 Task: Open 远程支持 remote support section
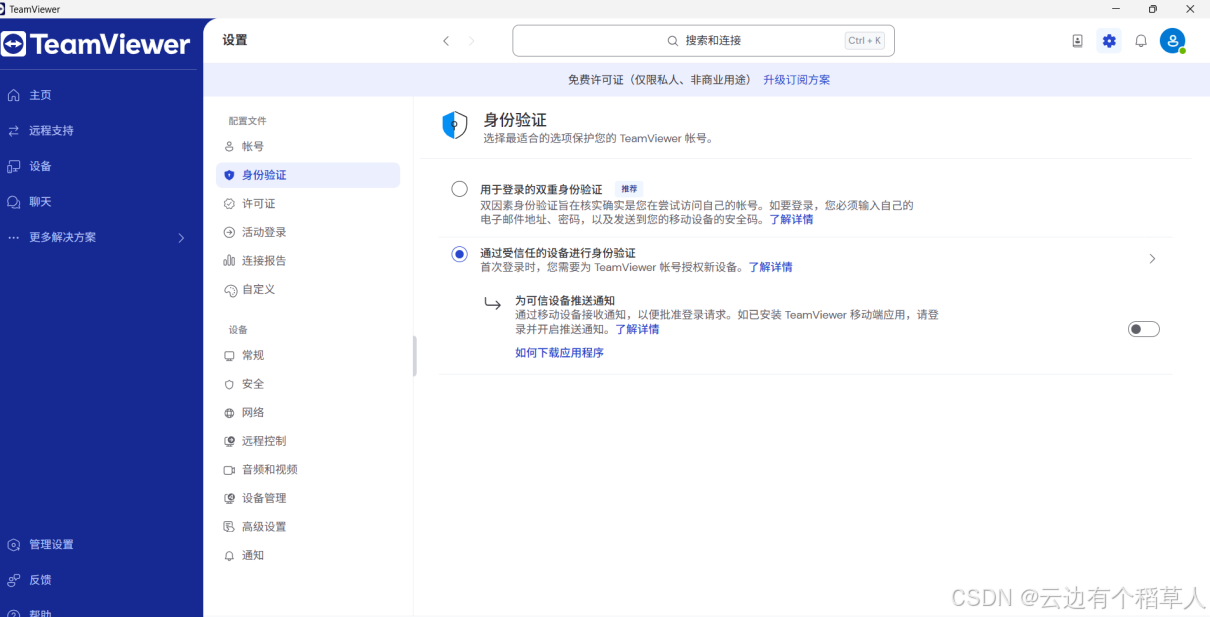click(51, 130)
